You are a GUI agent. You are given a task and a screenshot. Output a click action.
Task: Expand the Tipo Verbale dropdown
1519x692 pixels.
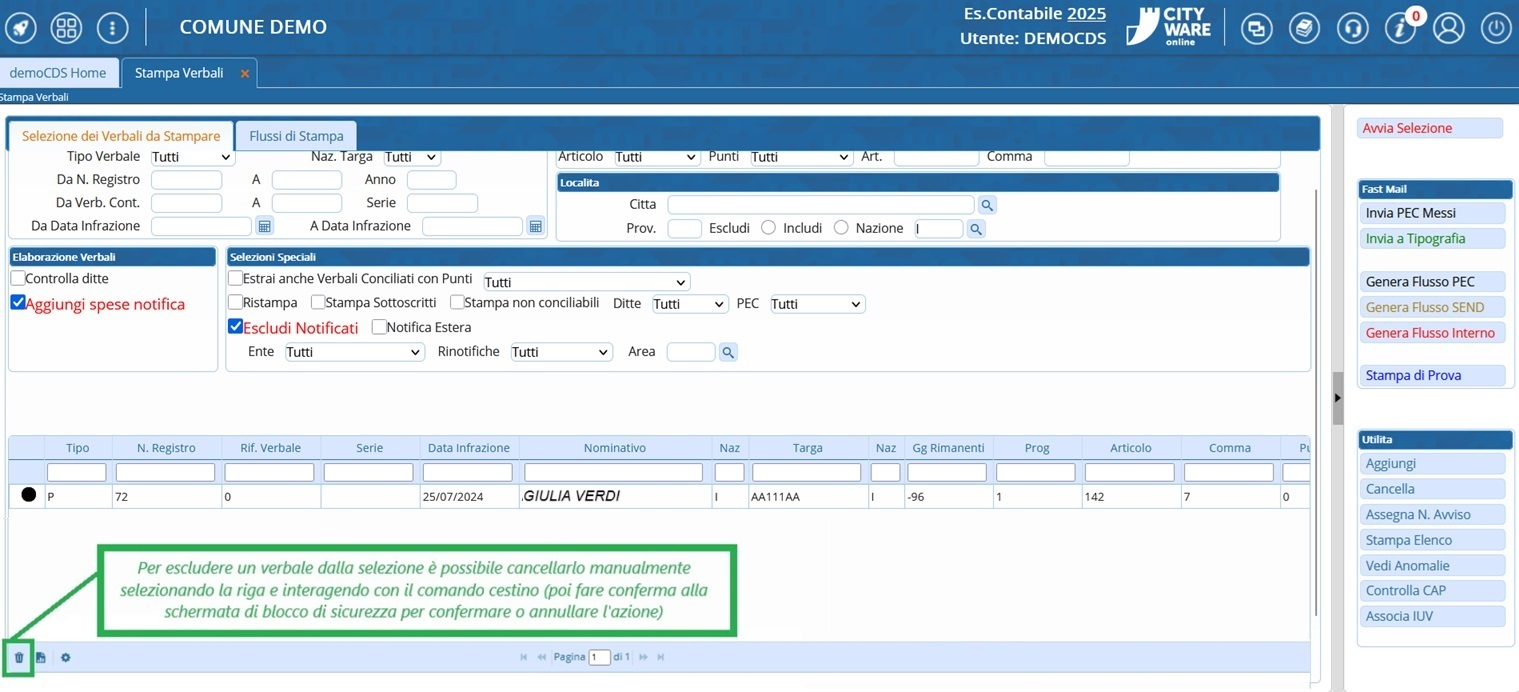192,158
